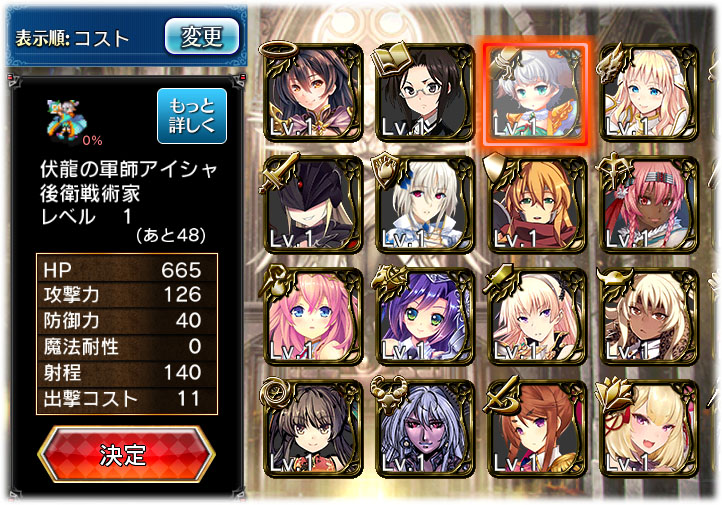Pick the blonde laughing unit with lotus icon

click(649, 429)
